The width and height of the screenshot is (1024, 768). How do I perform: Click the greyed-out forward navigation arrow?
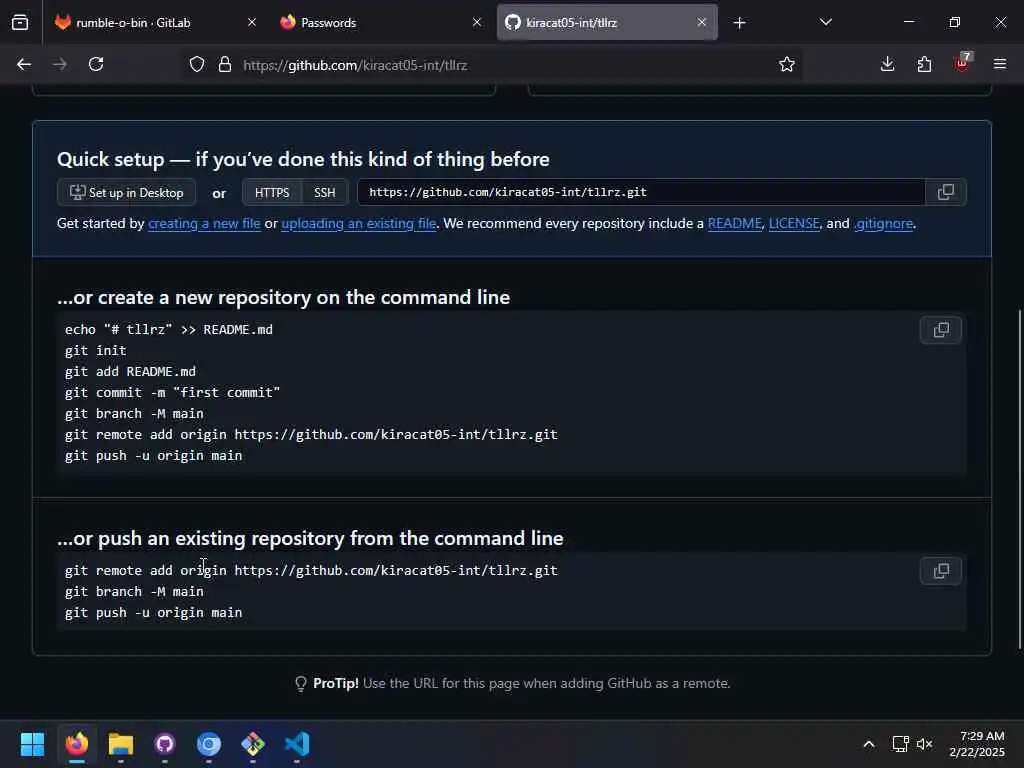[60, 64]
